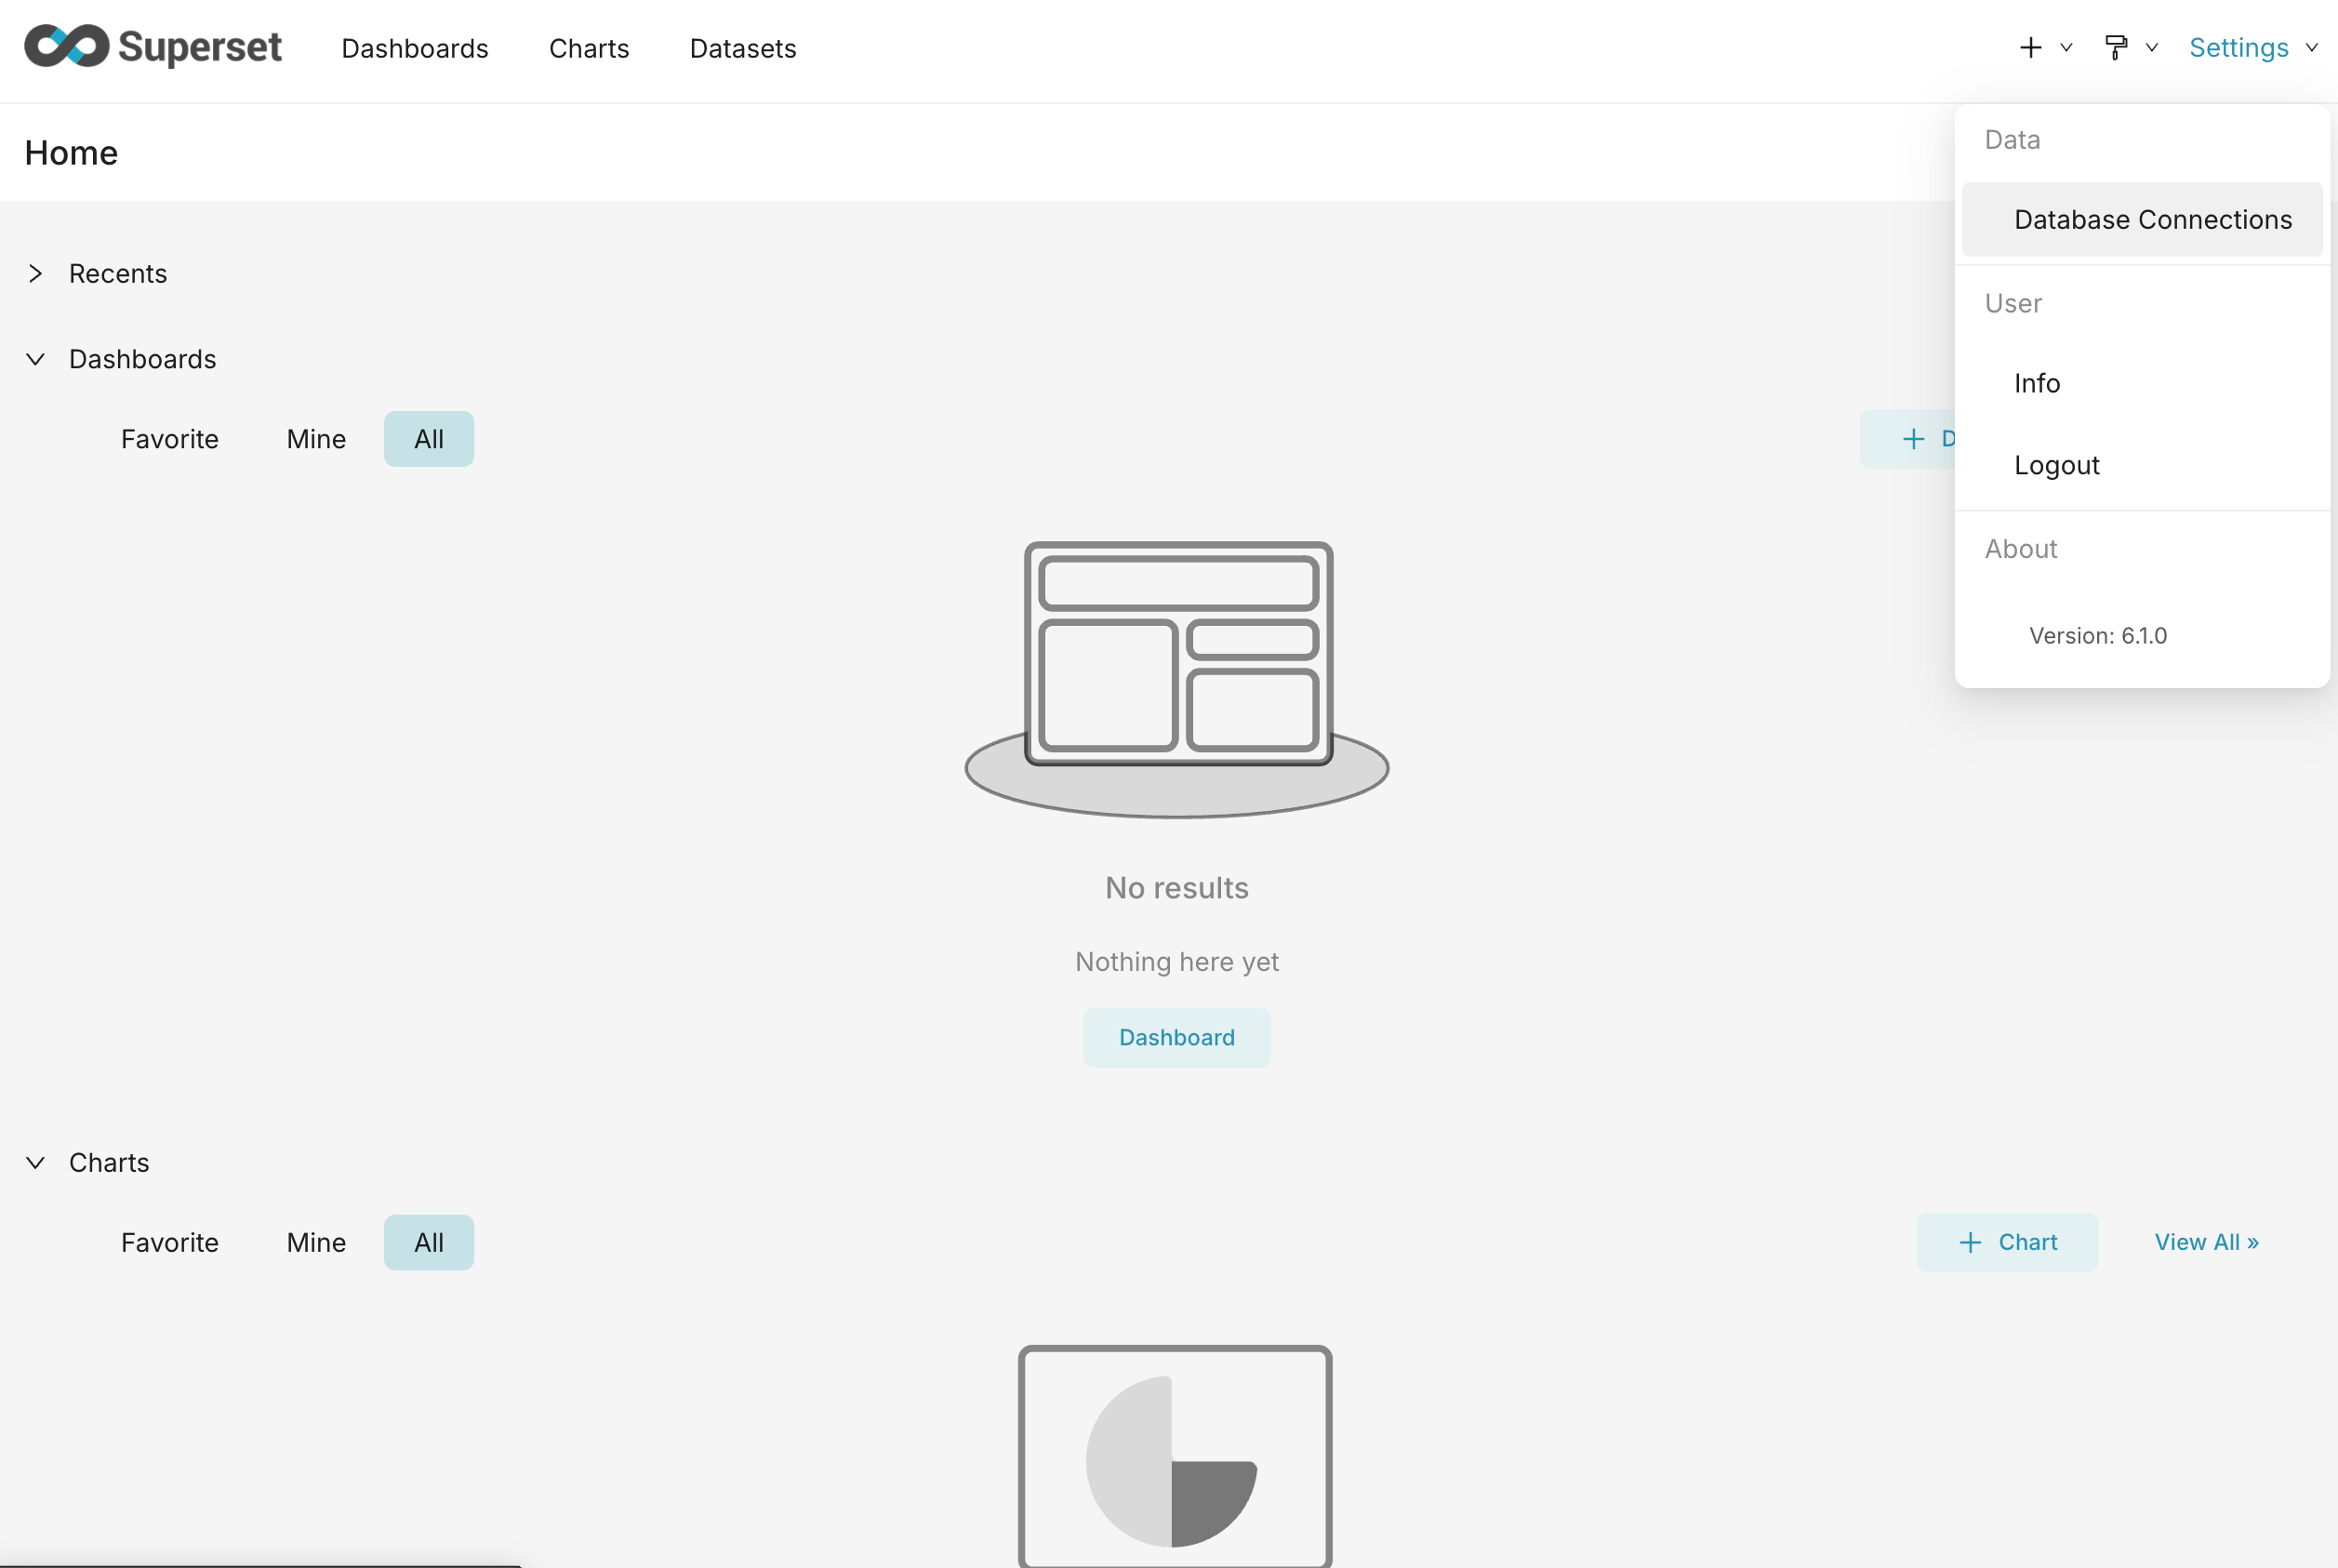Open the theme paint roller menu
Viewport: 2338px width, 1568px height.
click(2115, 48)
